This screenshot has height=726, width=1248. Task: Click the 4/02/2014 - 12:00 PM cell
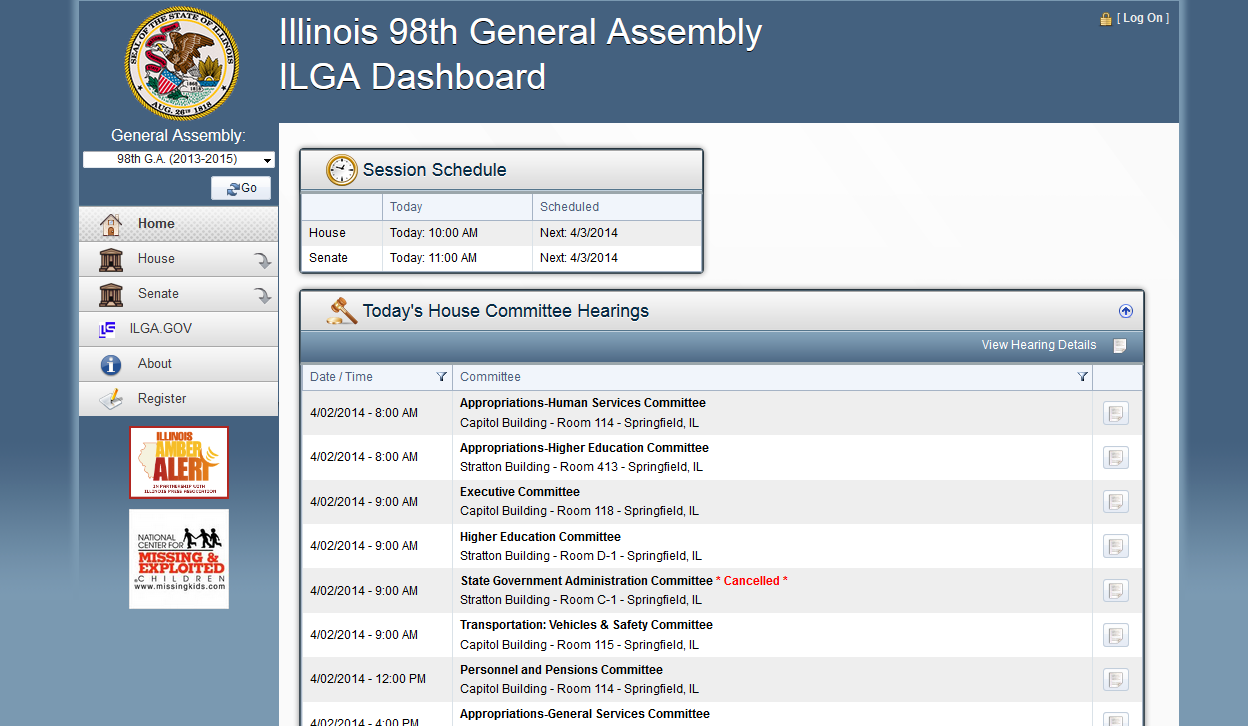pyautogui.click(x=377, y=679)
